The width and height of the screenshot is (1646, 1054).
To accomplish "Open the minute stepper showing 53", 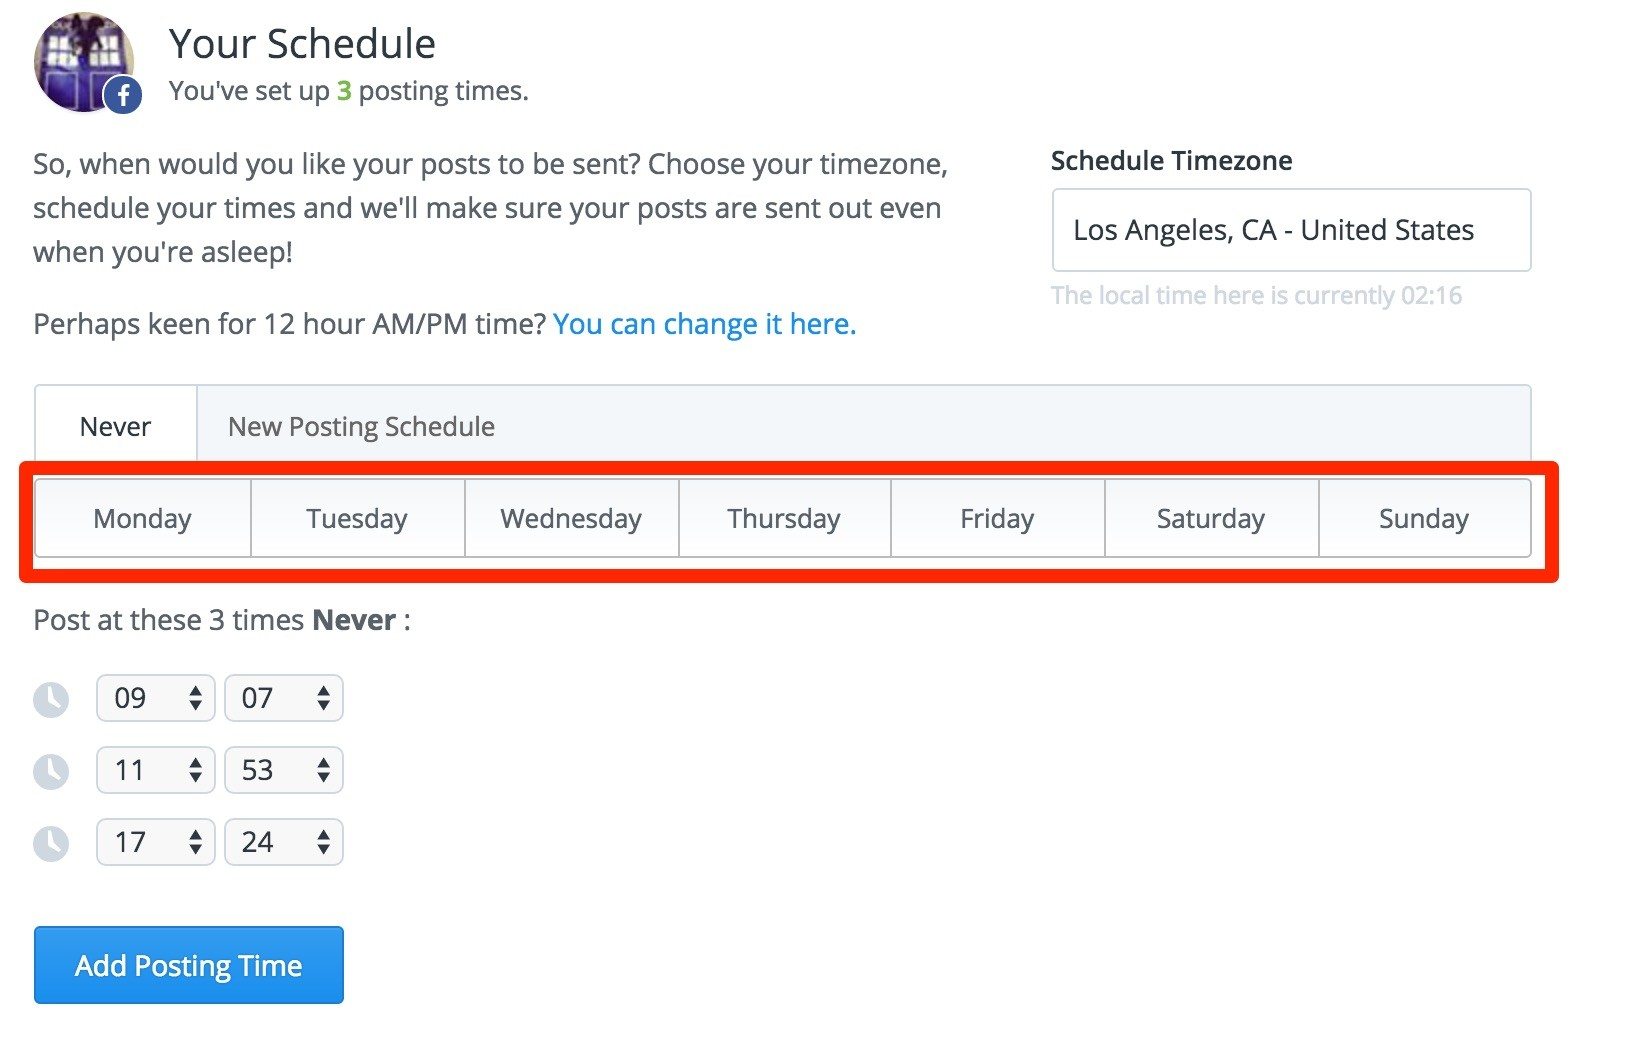I will tap(284, 770).
